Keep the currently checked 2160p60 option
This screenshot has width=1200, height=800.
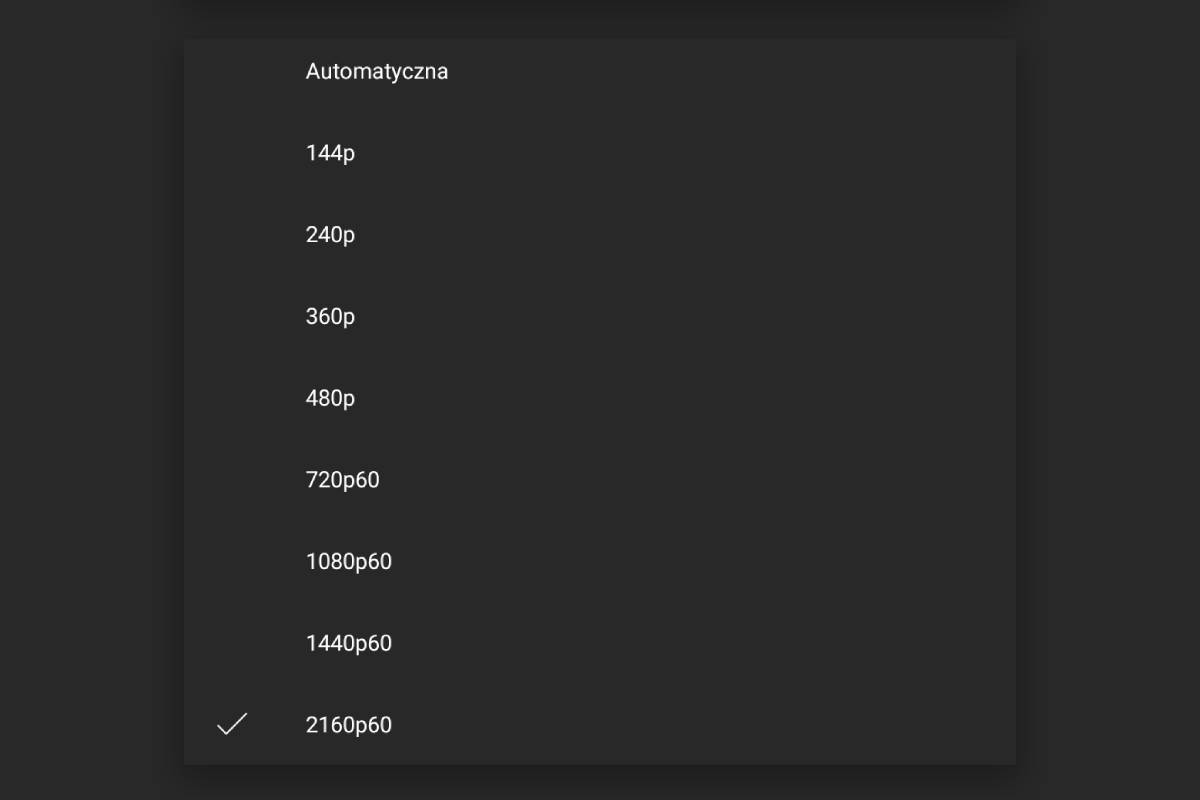[600, 725]
